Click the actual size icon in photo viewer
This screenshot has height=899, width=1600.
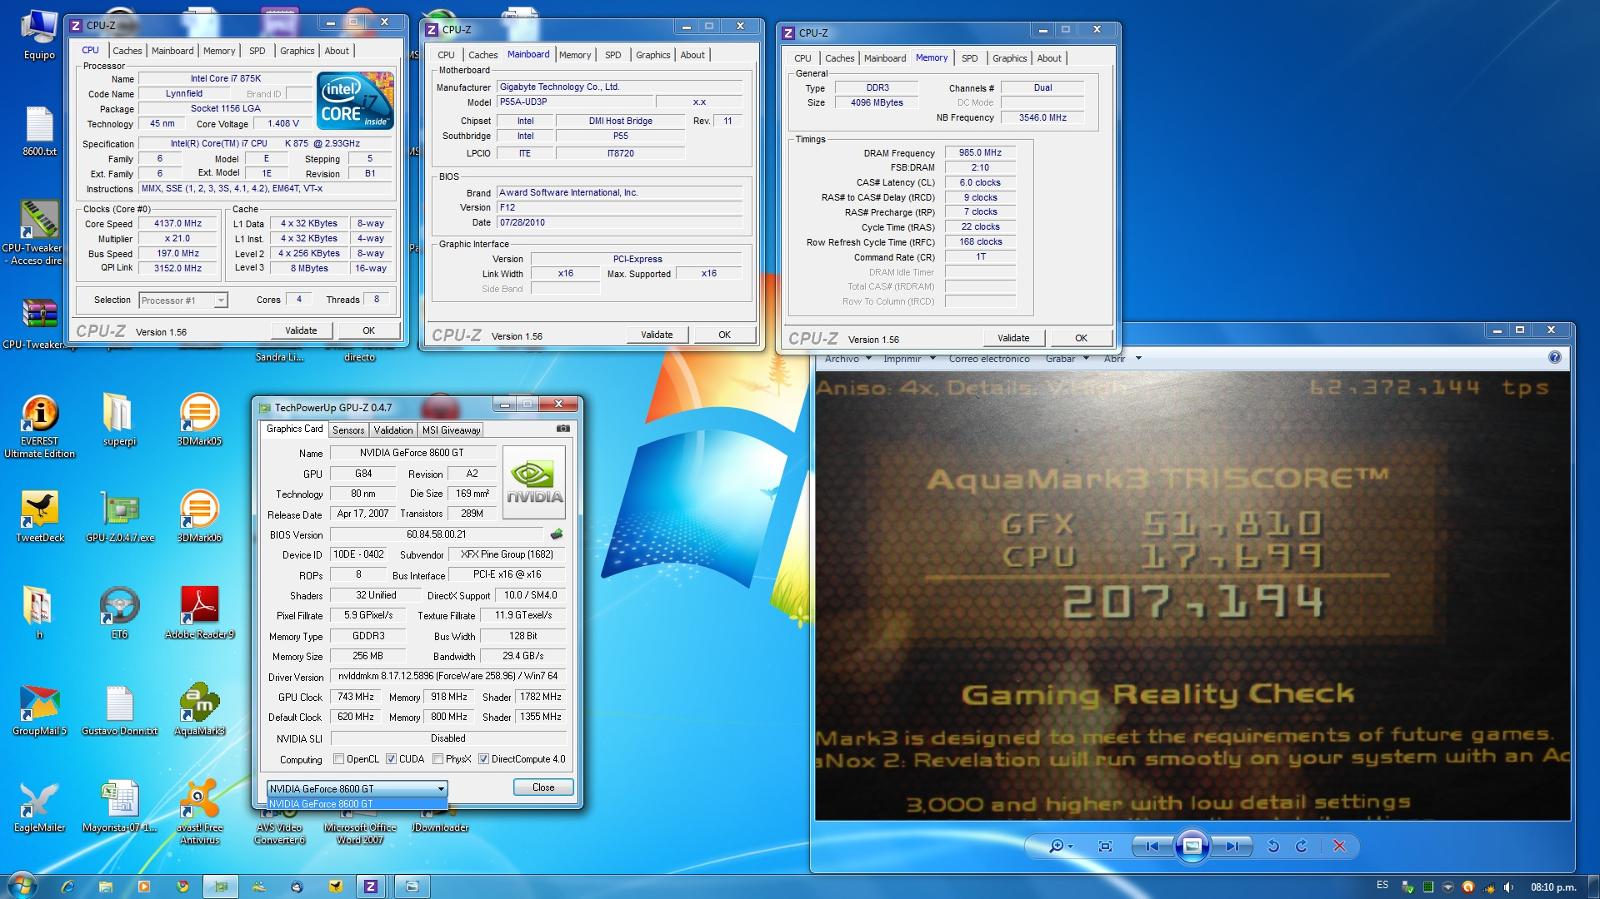[1105, 846]
